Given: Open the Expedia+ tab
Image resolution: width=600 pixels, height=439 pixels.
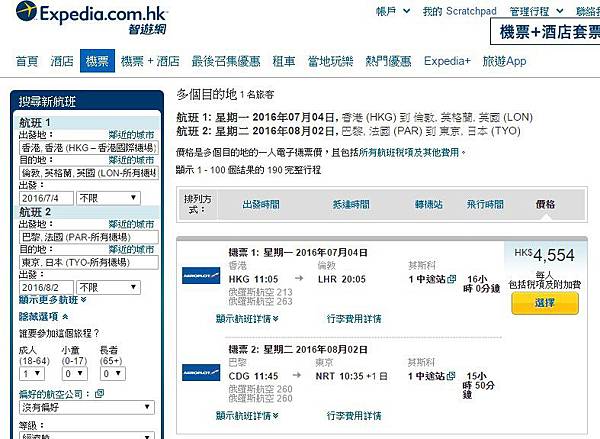Looking at the screenshot, I should [x=447, y=61].
